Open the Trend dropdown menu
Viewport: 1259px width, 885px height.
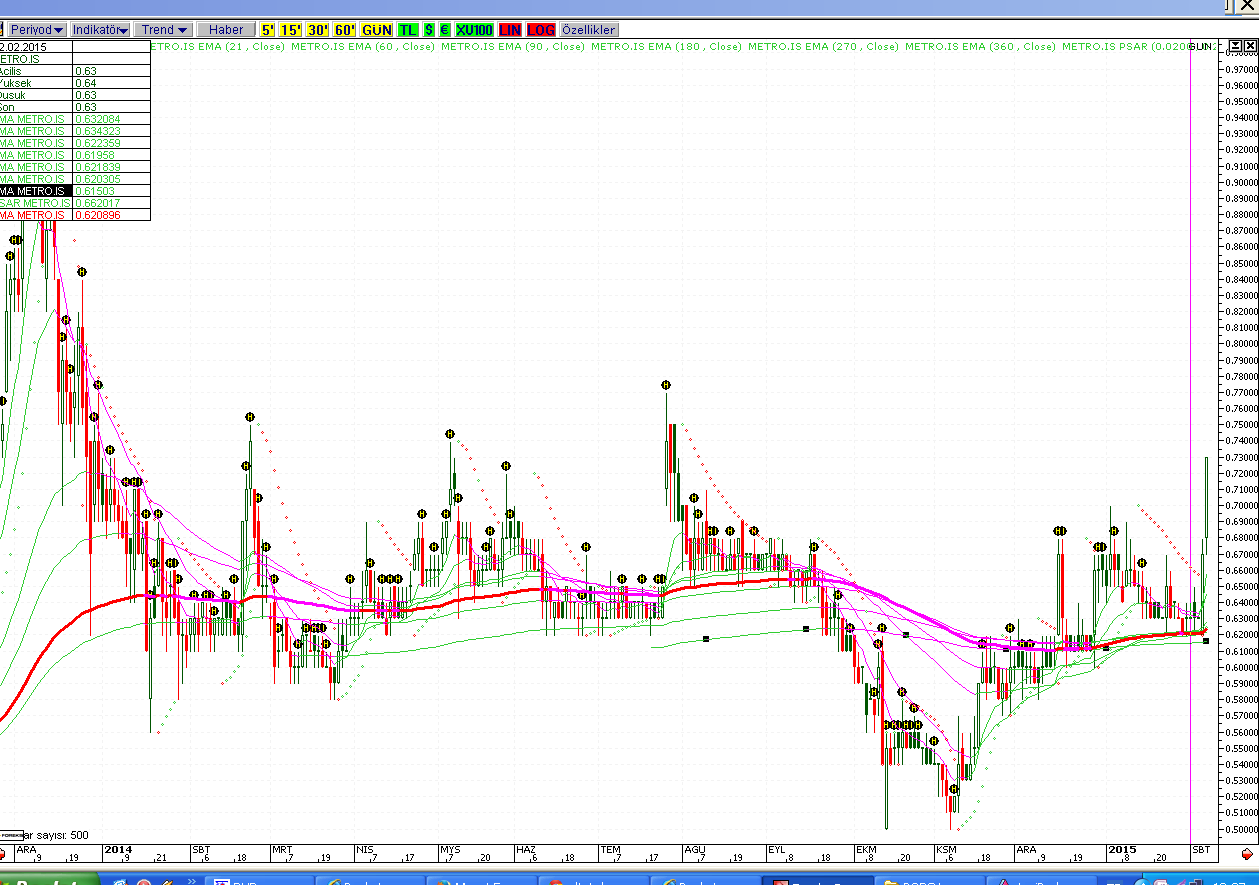pos(163,30)
